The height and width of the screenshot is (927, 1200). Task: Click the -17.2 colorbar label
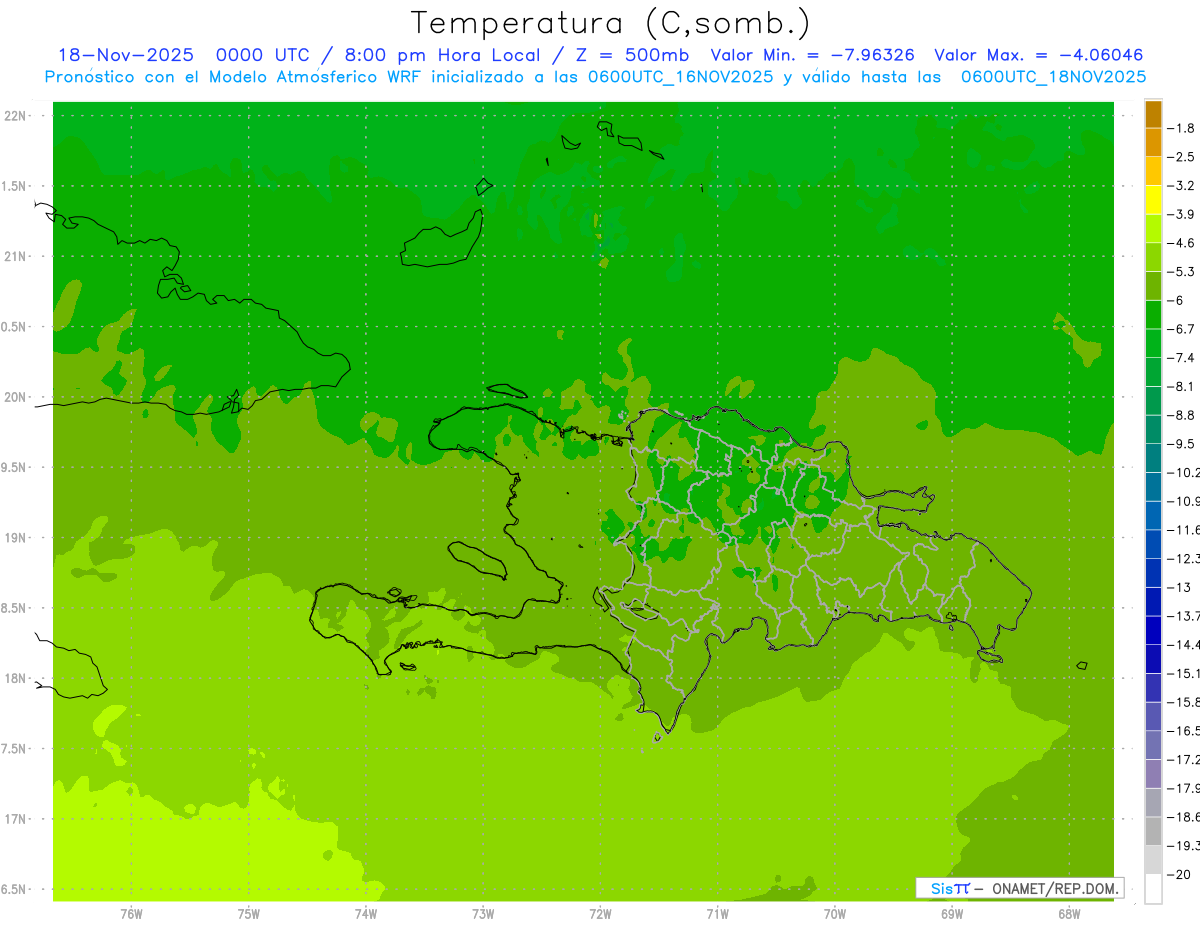1184,760
